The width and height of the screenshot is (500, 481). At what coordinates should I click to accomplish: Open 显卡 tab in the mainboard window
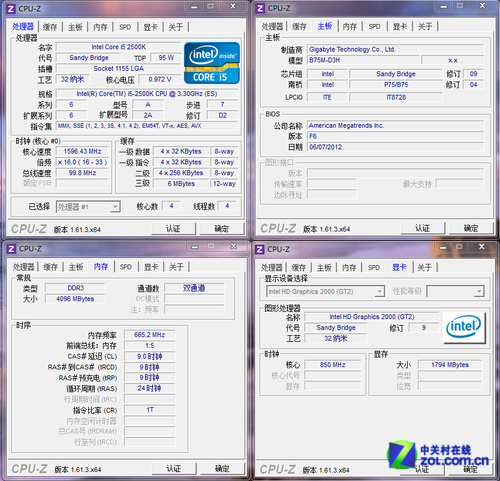(x=400, y=26)
